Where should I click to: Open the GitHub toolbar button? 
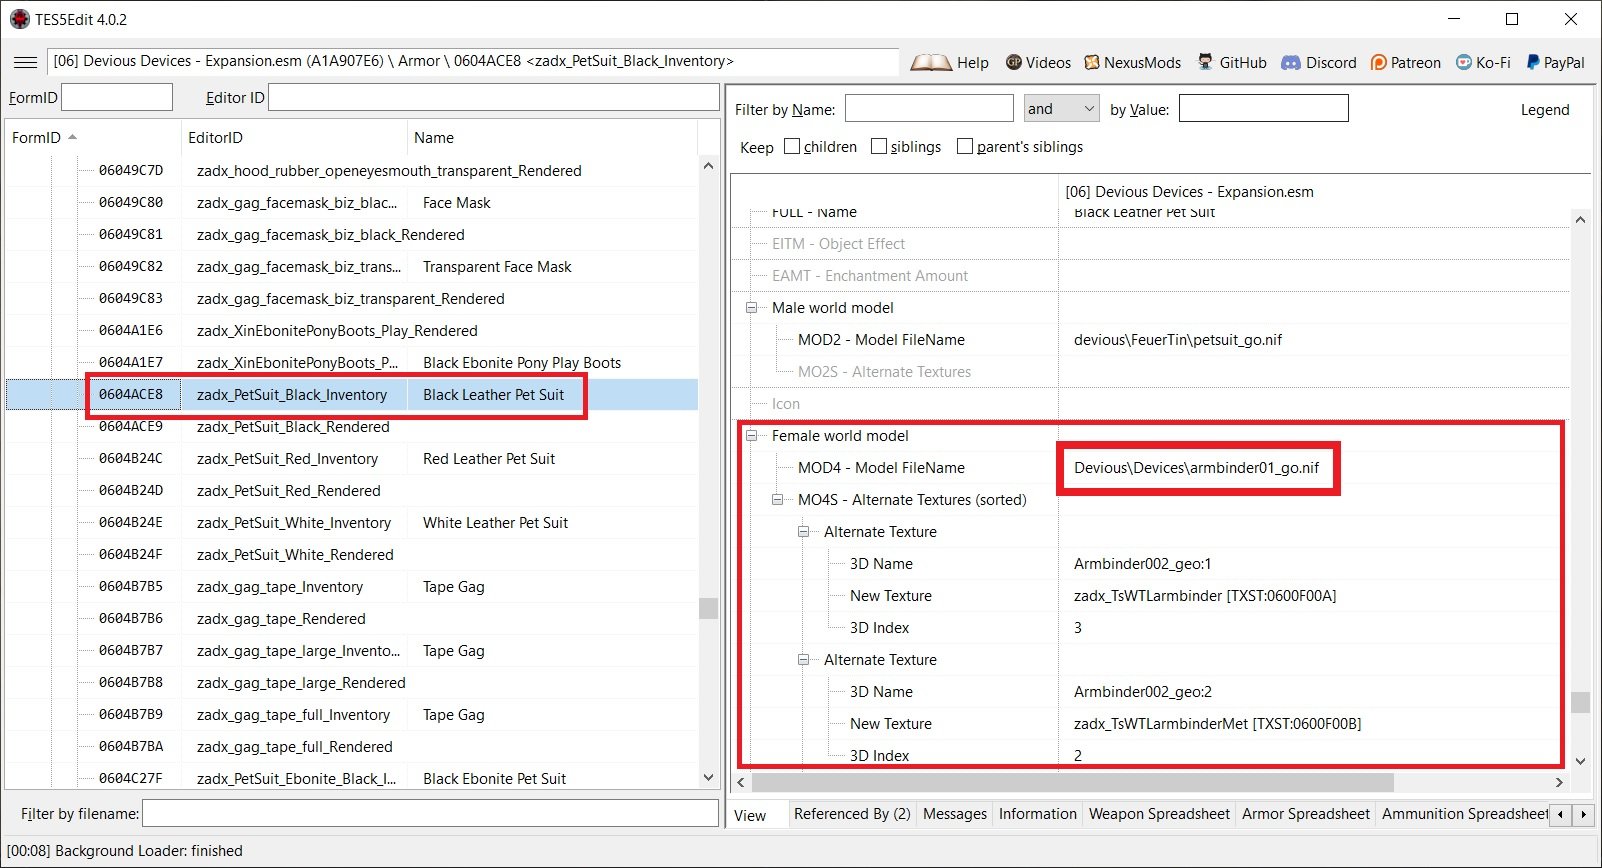tap(1232, 62)
